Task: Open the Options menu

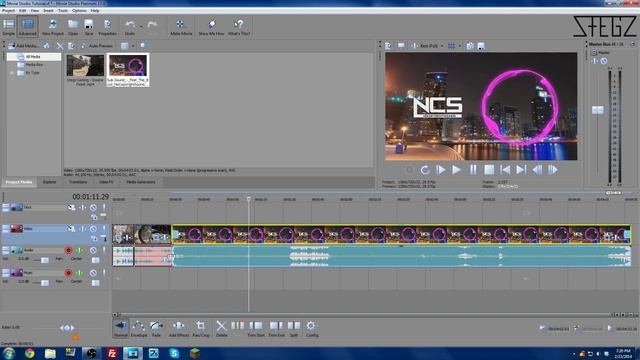Action: 79,11
